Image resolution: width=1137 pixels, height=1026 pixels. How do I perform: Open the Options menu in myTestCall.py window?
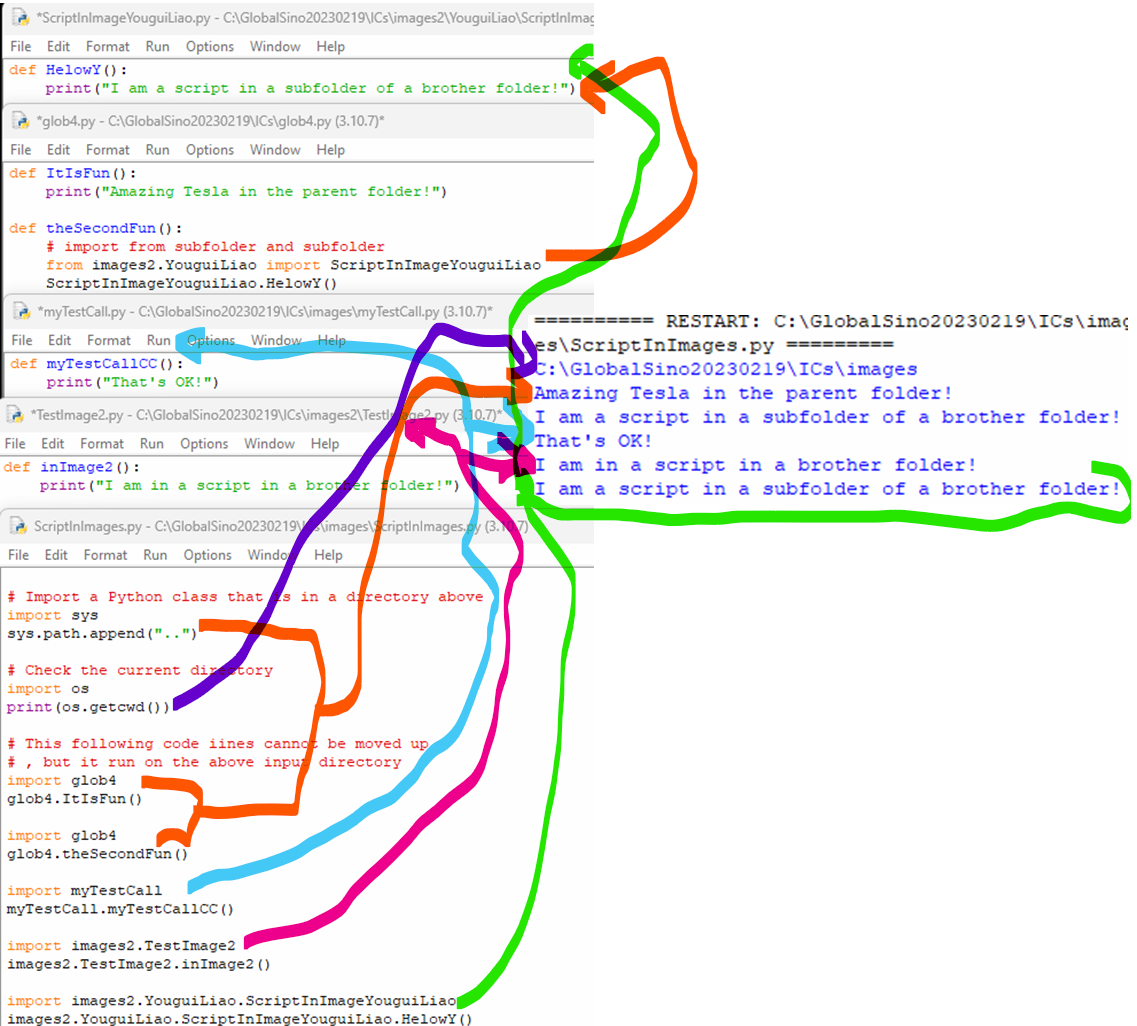209,340
